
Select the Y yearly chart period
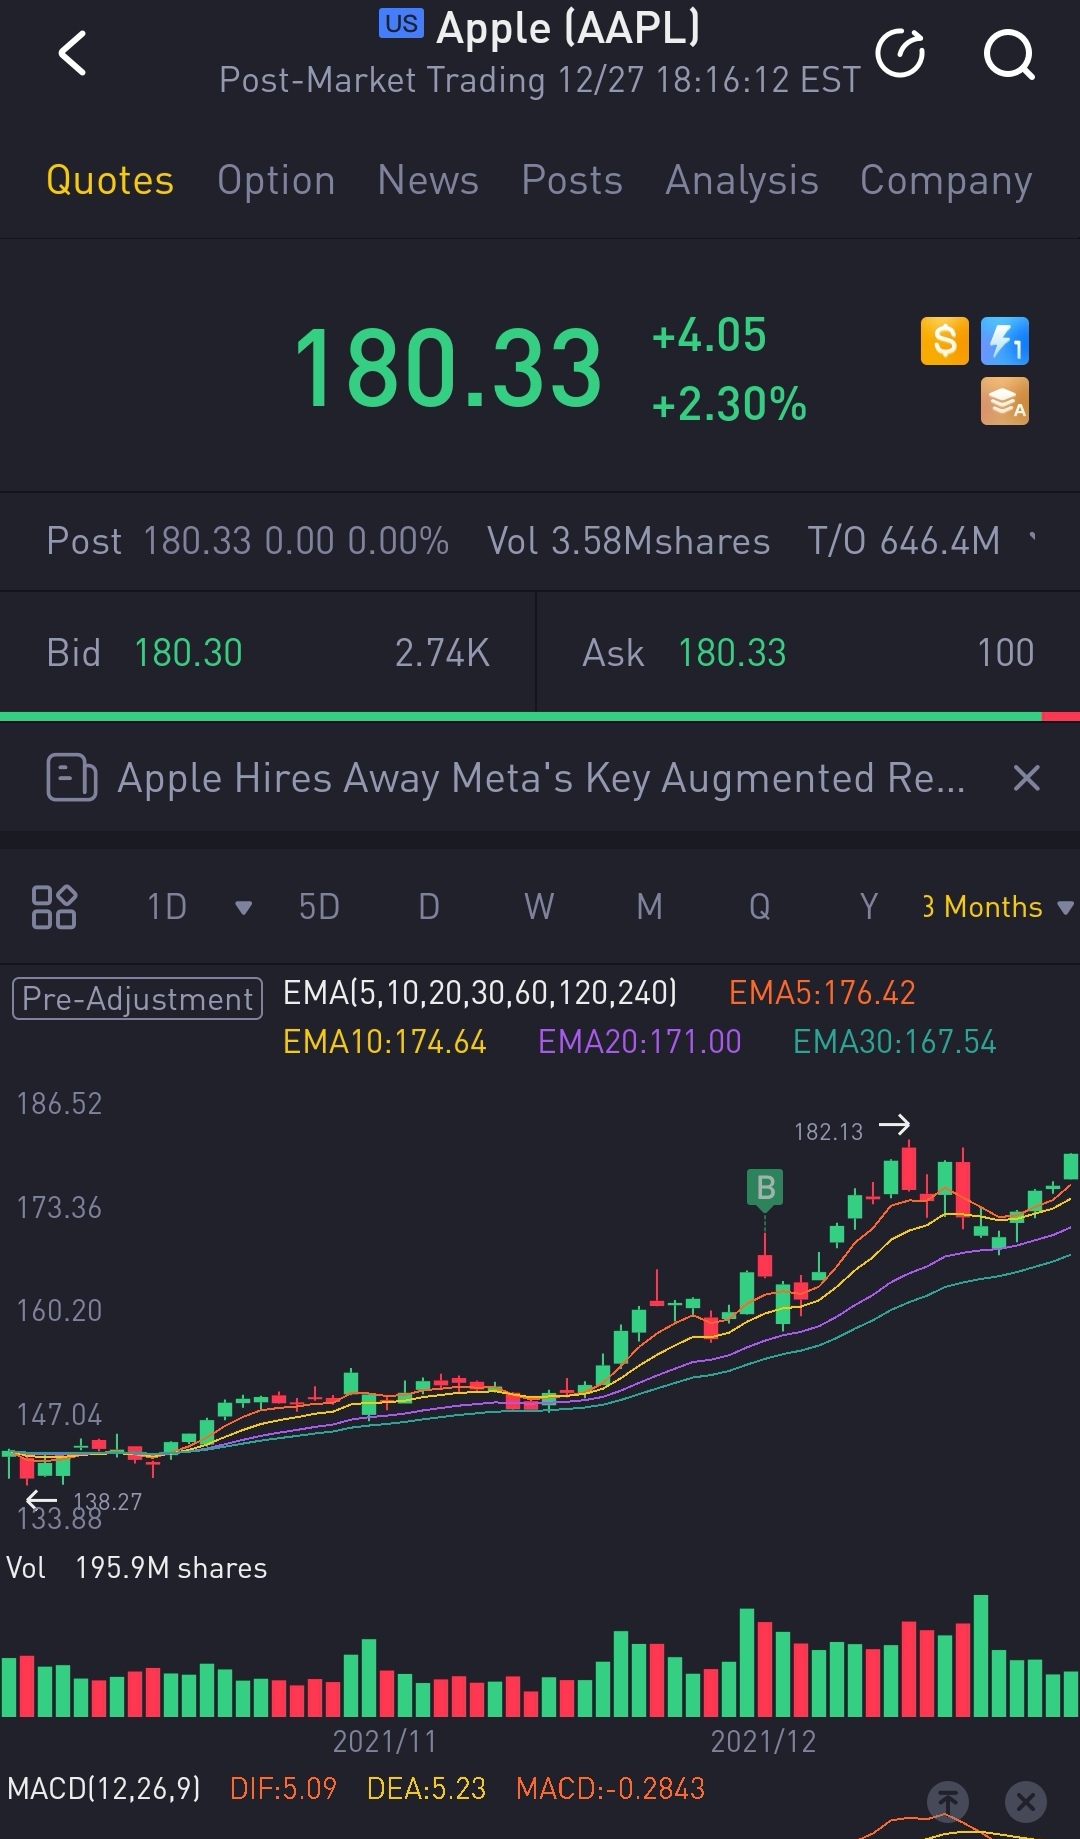pos(869,907)
